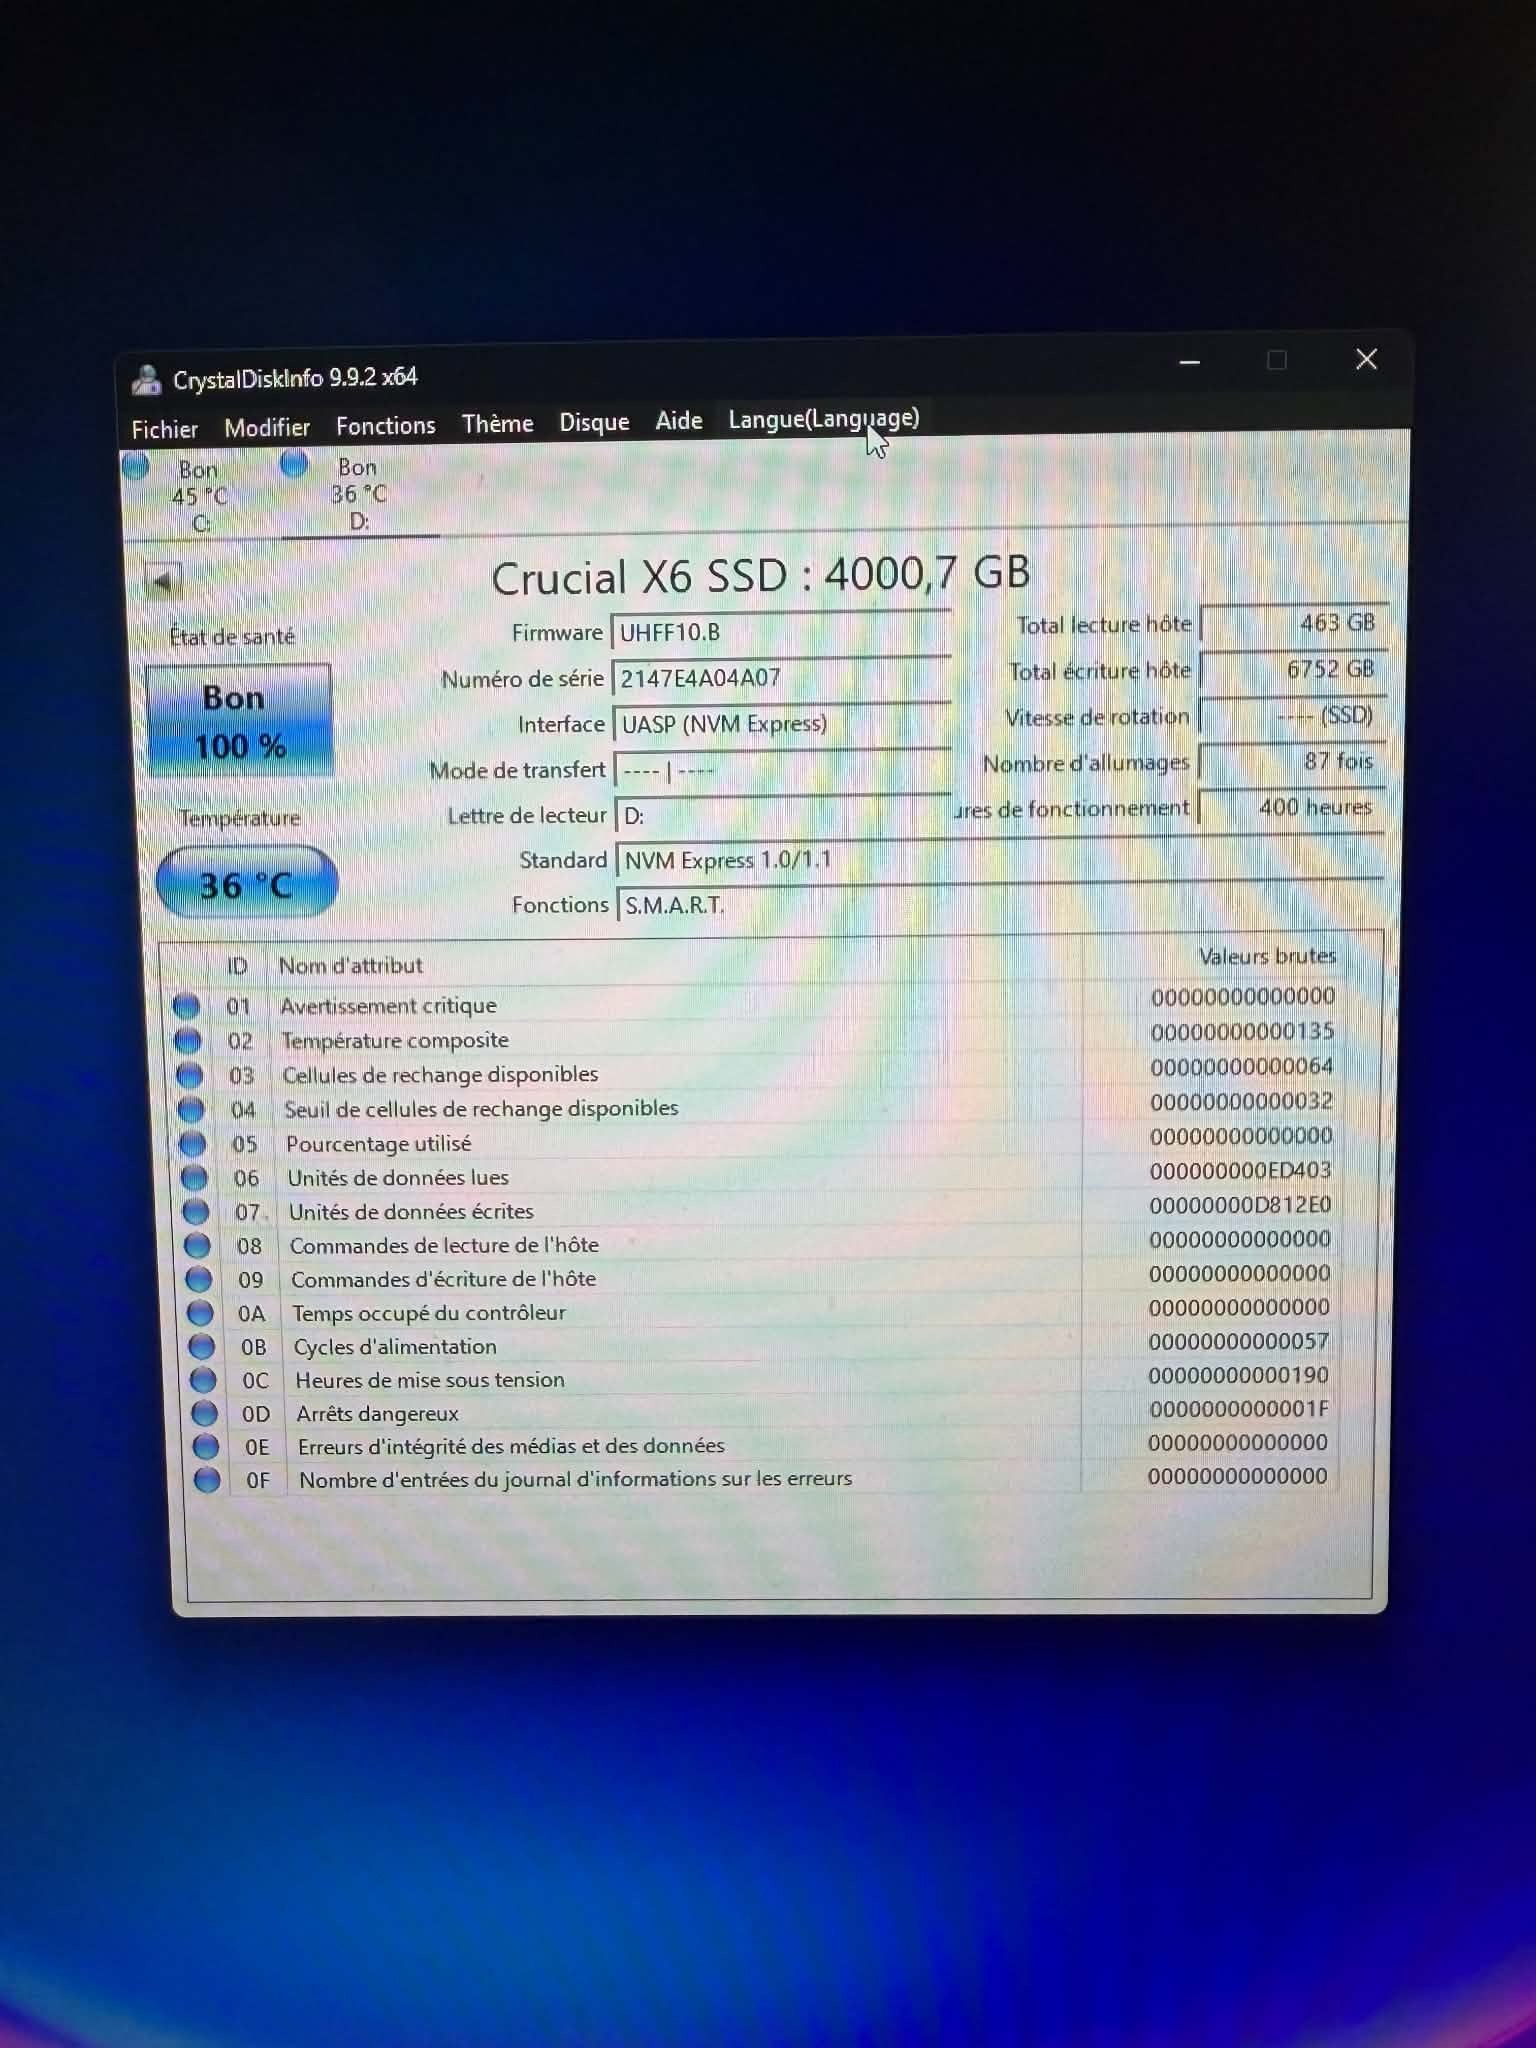This screenshot has width=1536, height=2048.
Task: Click the status dot for Cycles d'alimentation
Action: point(202,1347)
